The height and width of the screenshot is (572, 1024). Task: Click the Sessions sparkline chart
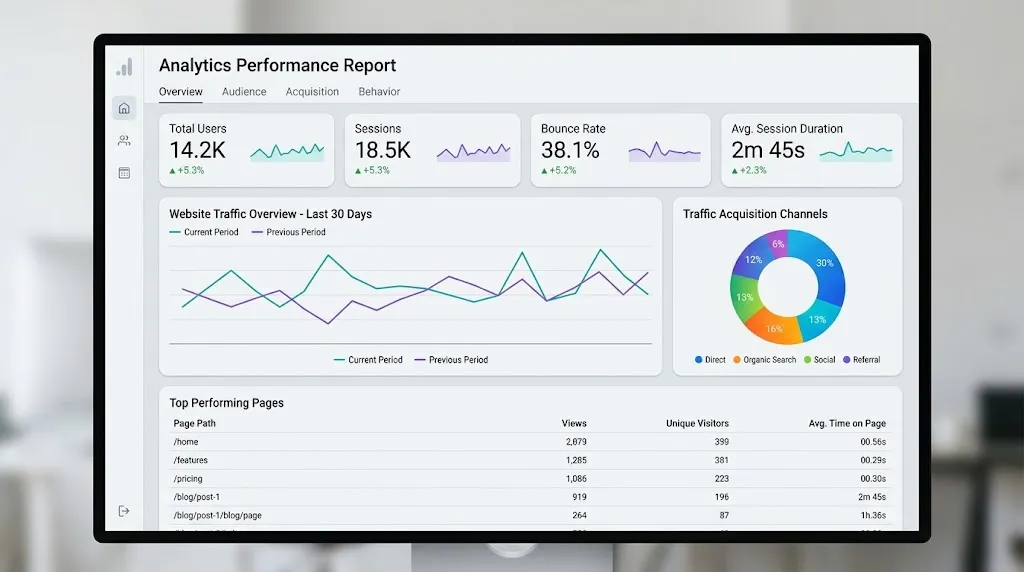coord(473,152)
